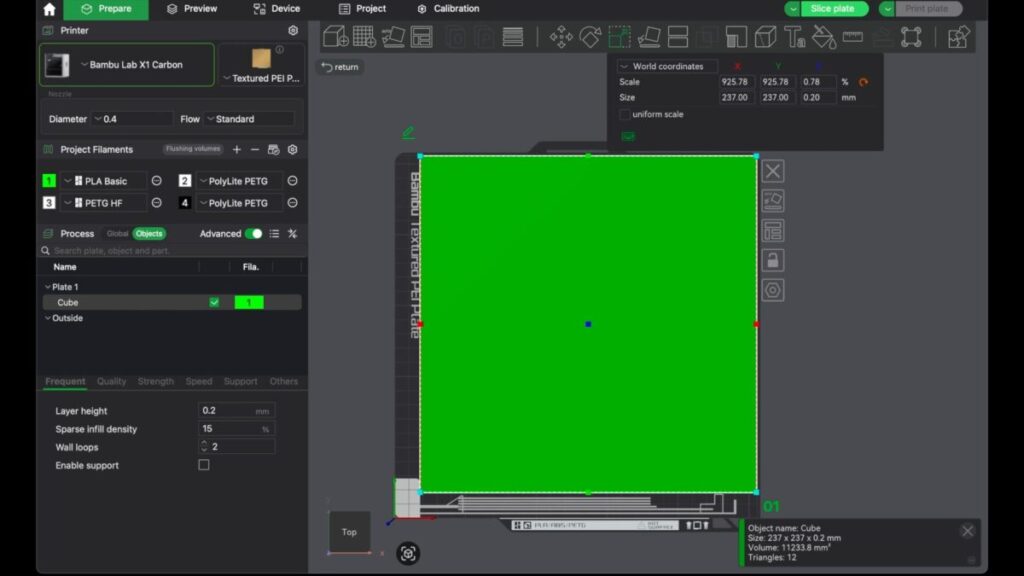Add a filament with the plus icon
Image resolution: width=1024 pixels, height=576 pixels.
point(236,150)
